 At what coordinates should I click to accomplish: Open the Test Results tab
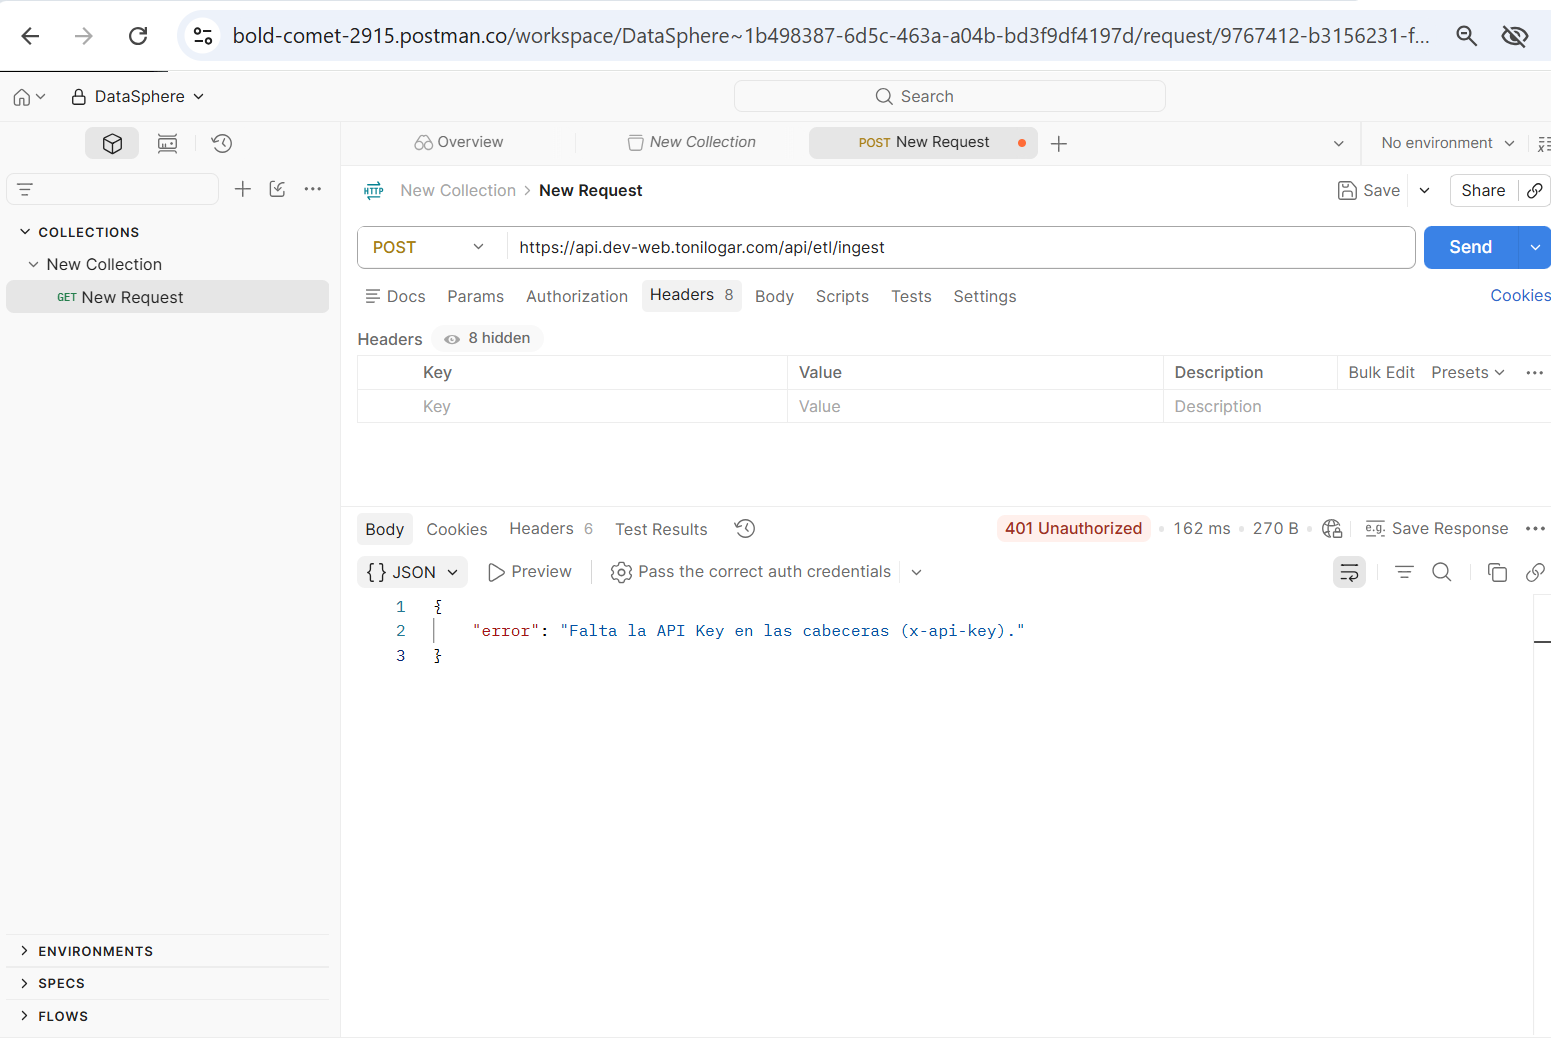point(661,529)
